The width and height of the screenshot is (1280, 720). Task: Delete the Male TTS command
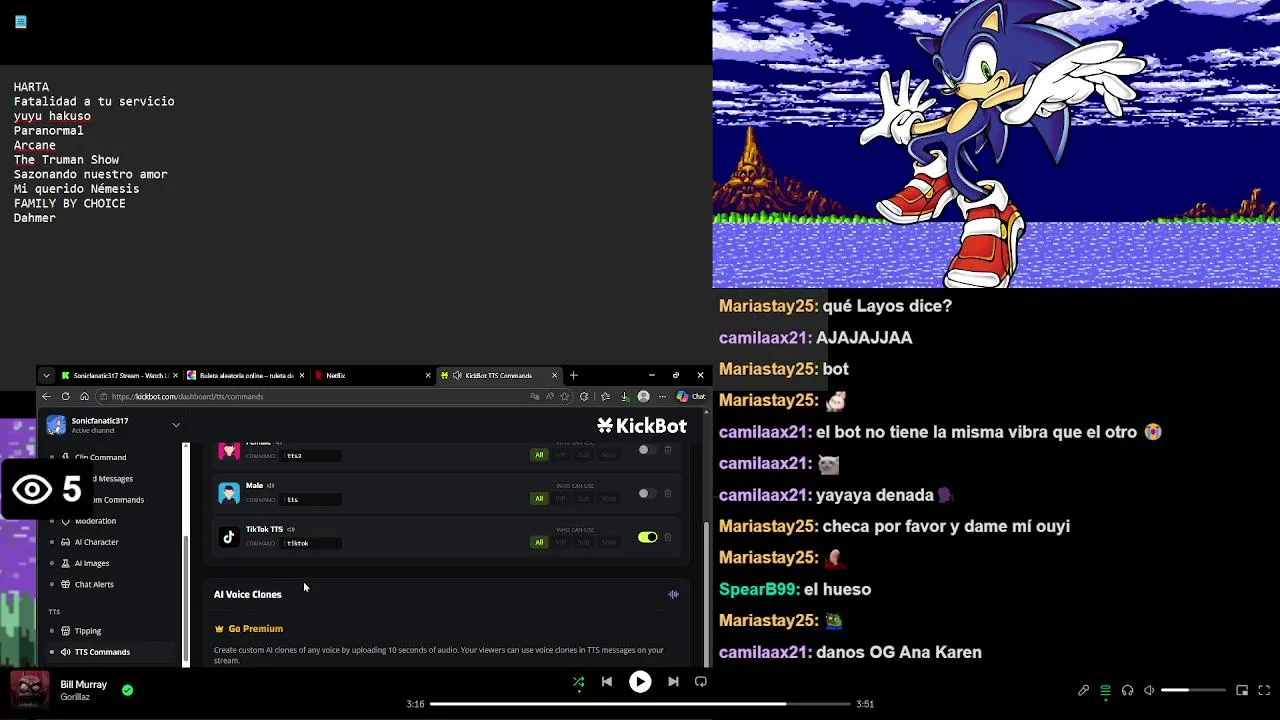[668, 494]
